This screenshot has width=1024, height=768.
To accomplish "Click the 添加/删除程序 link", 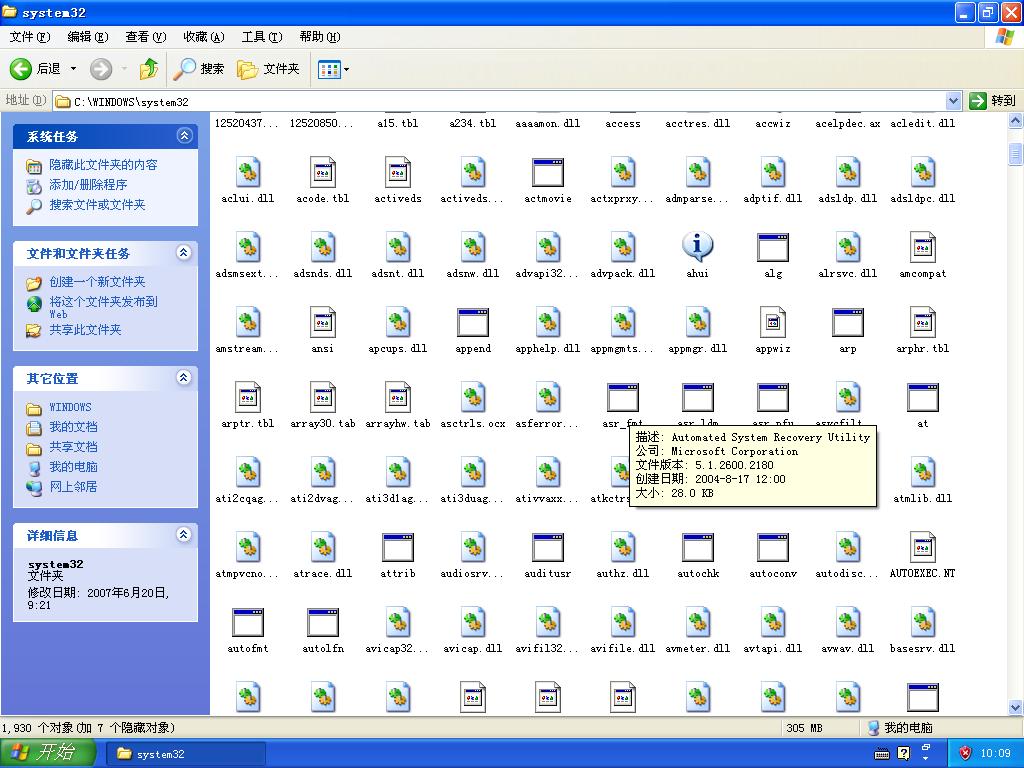I will (88, 185).
